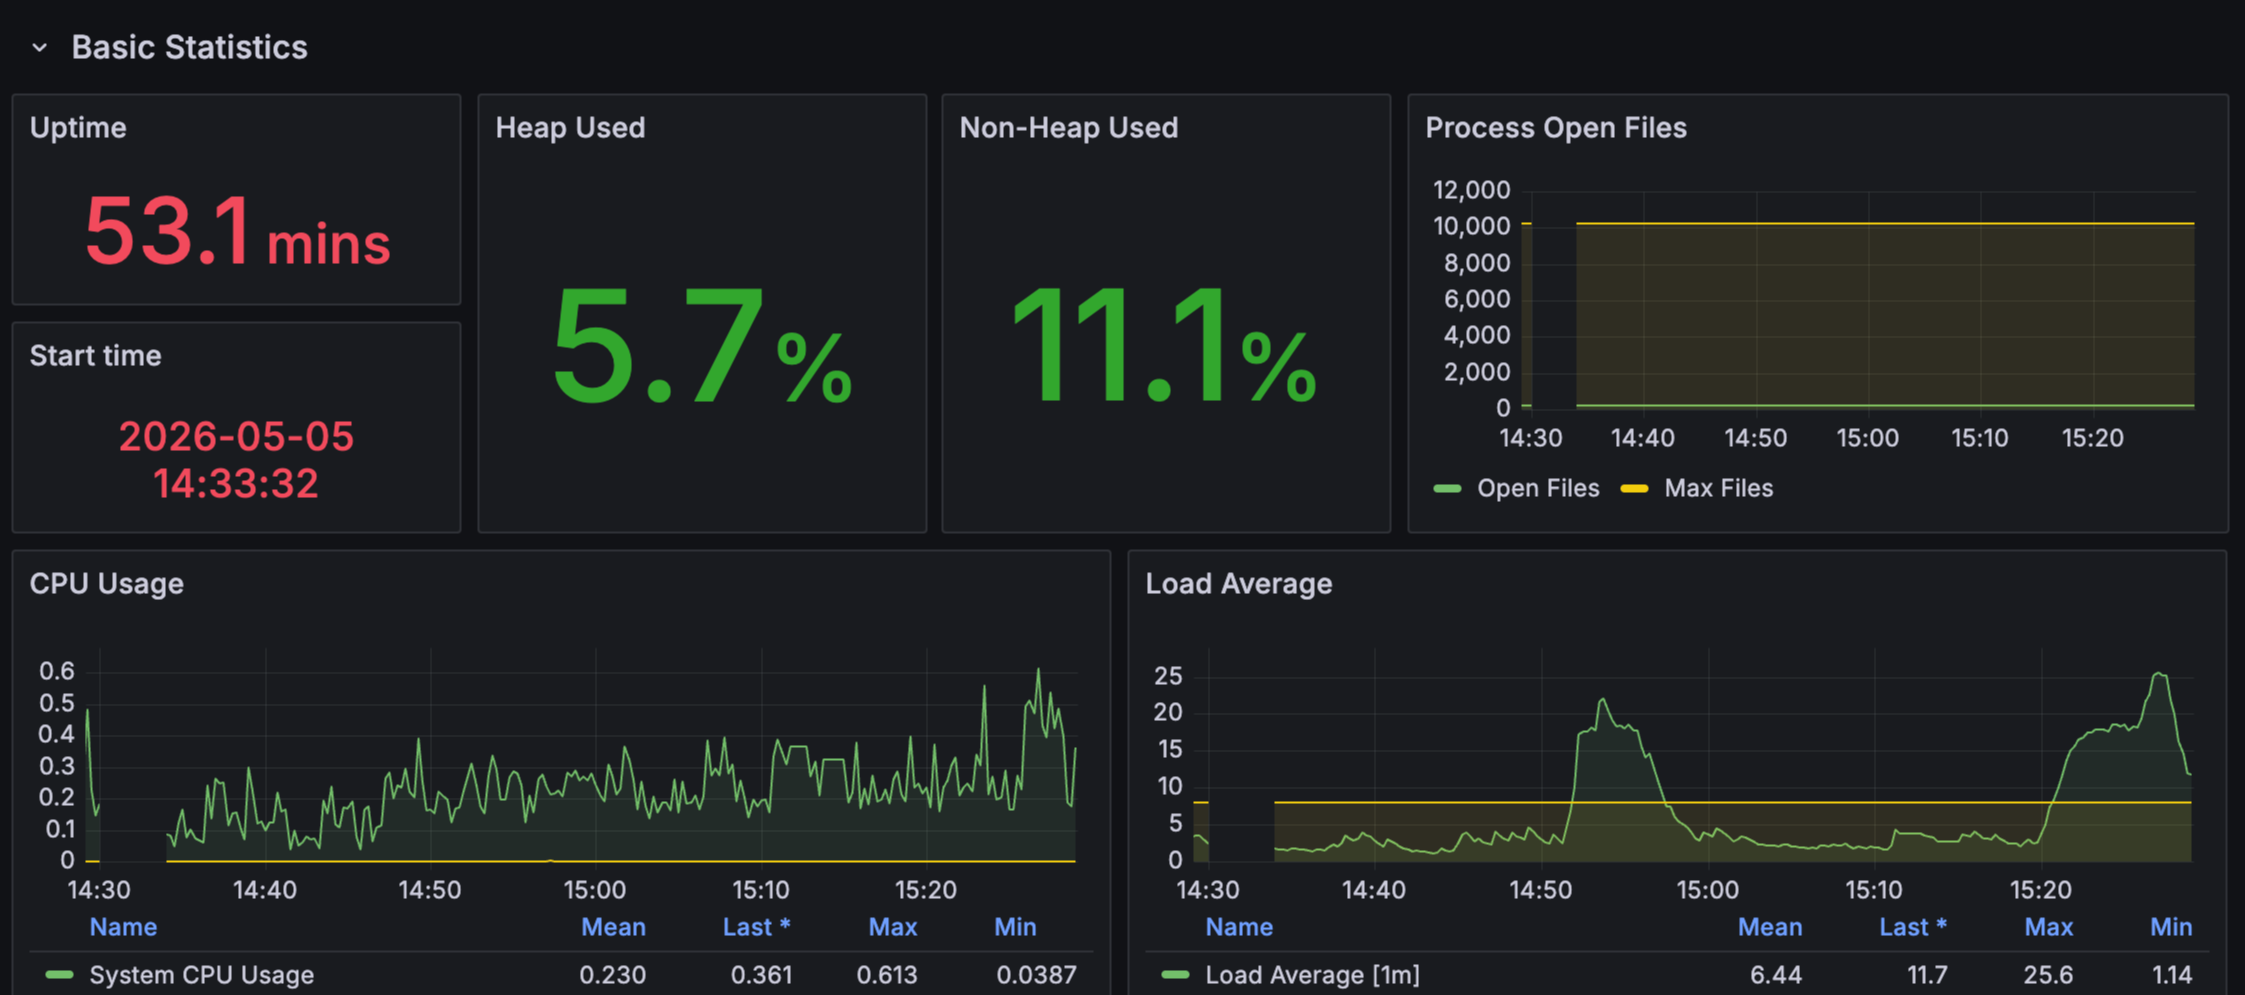
Task: Click the 2026-05-05 14:33:32 start time value
Action: pos(236,459)
